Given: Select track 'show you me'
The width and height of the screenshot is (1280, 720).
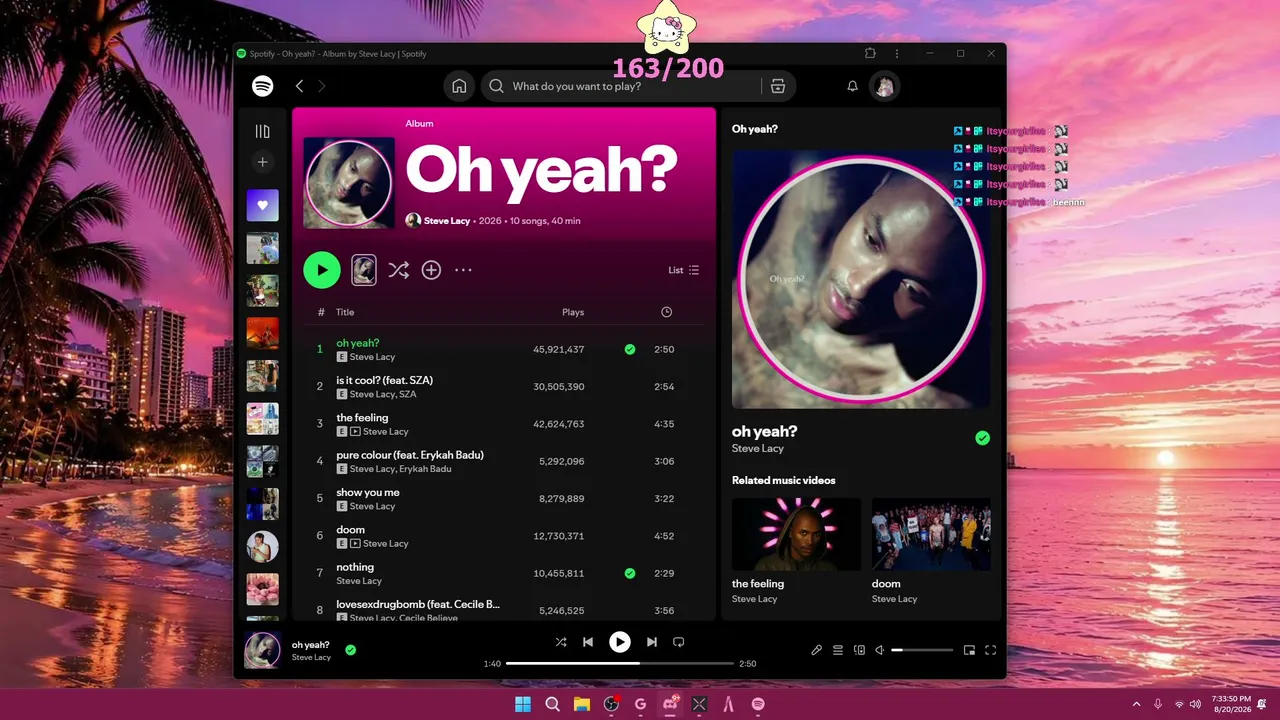Looking at the screenshot, I should [x=368, y=492].
